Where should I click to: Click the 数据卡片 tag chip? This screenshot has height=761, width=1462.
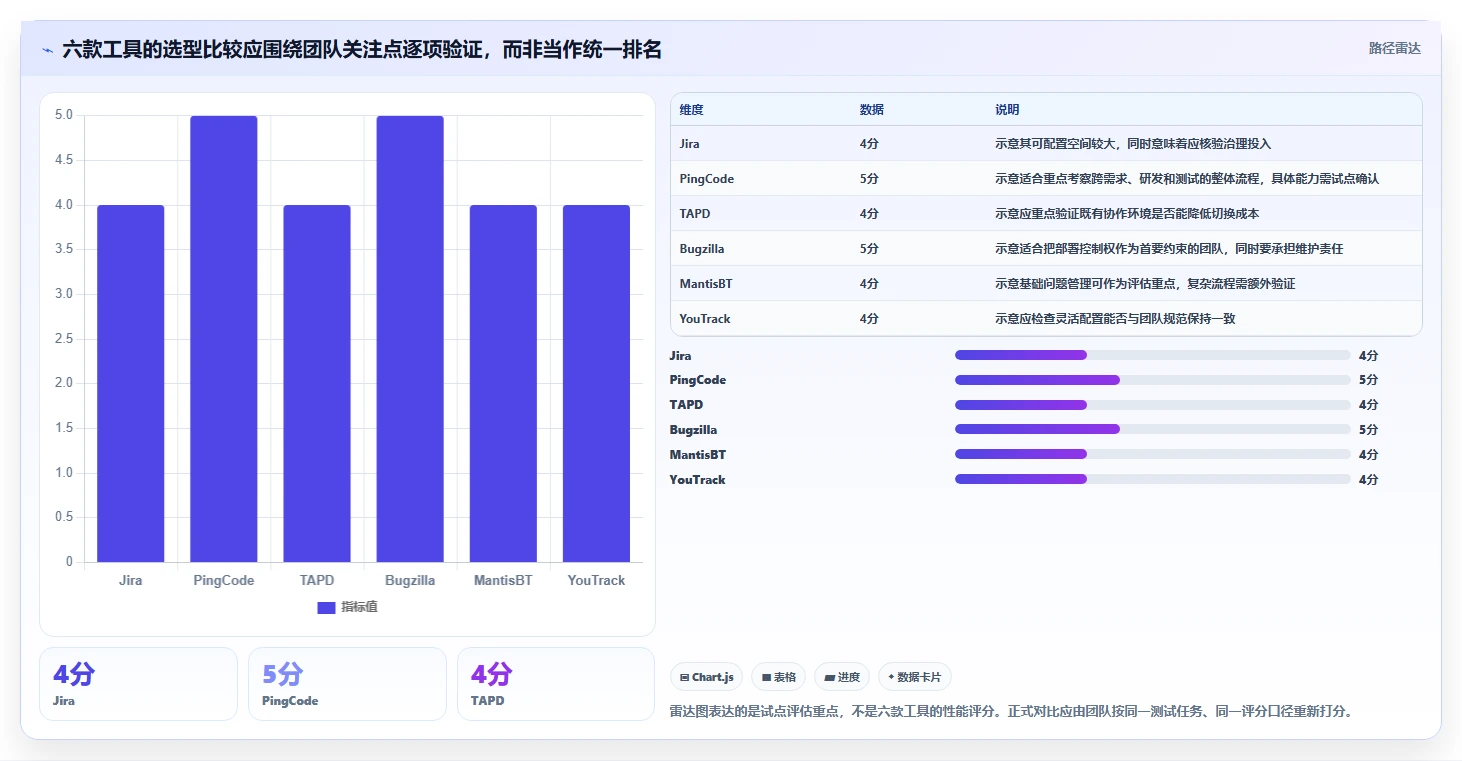[x=914, y=677]
